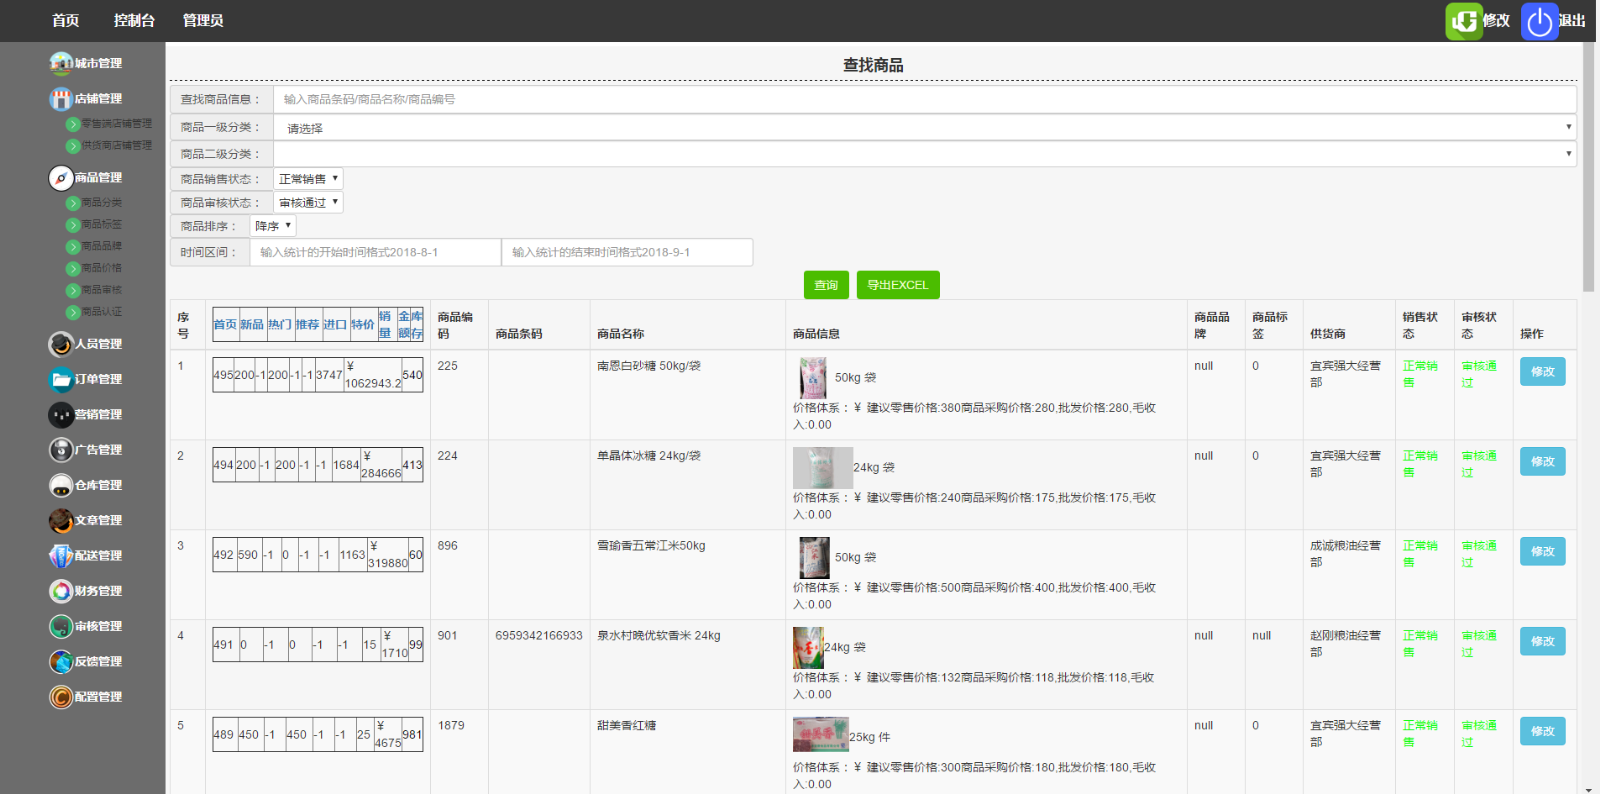
Task: Click the 店铺管理 store icon
Action: coord(61,98)
